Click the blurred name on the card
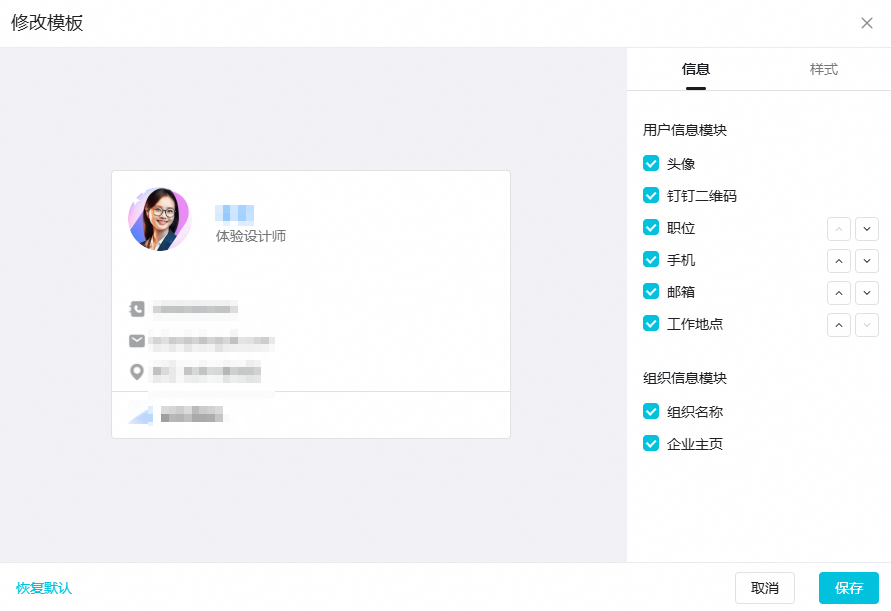This screenshot has width=891, height=611. [234, 213]
